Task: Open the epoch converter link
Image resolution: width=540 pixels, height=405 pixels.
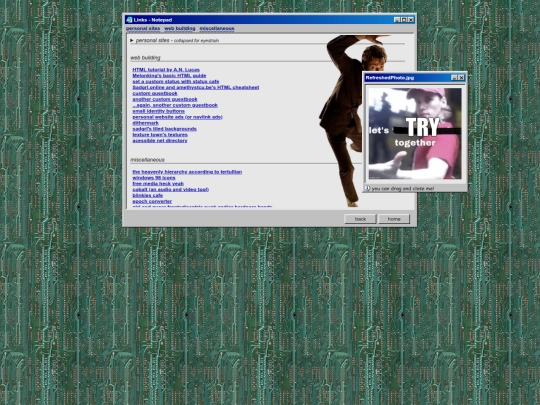Action: click(x=152, y=201)
